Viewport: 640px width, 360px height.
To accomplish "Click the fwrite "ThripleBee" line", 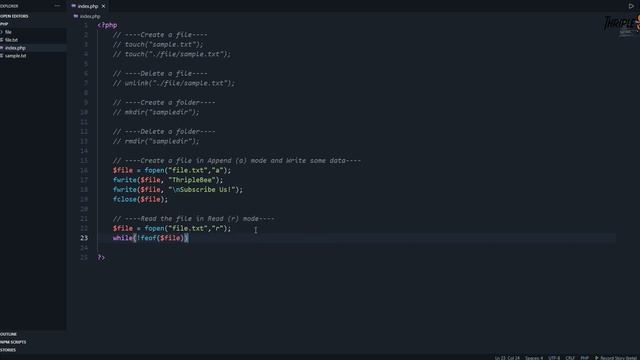I will (168, 180).
